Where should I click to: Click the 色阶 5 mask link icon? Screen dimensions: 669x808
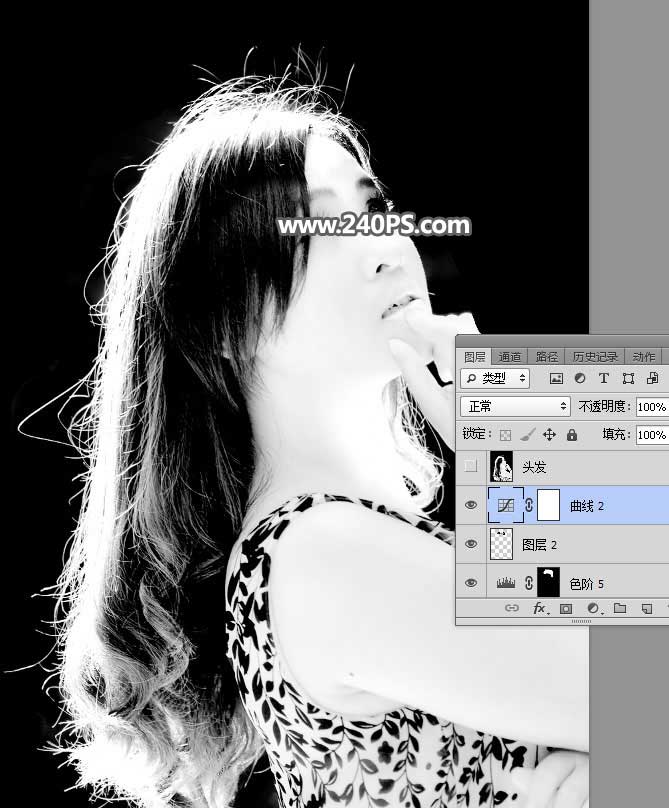529,583
